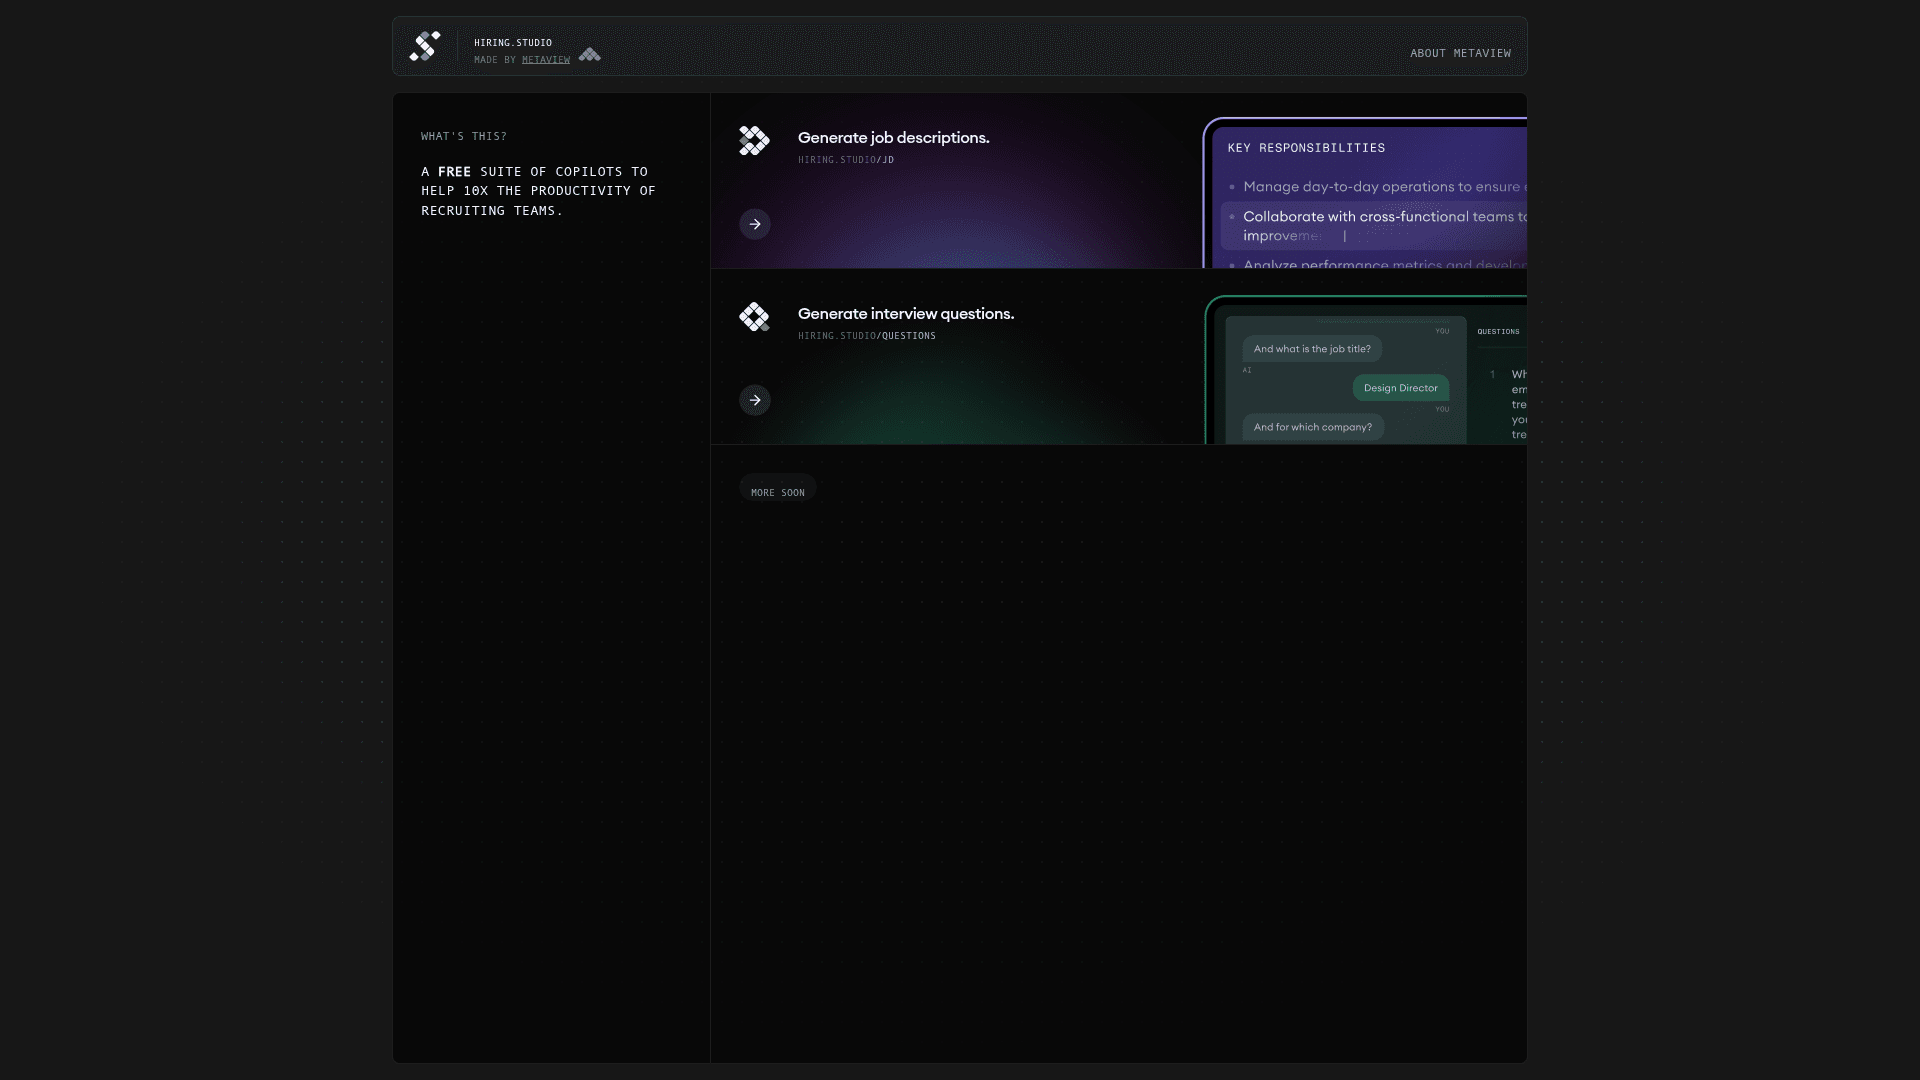
Task: Click the WHAT'S THIS? sidebar heading
Action: (463, 136)
